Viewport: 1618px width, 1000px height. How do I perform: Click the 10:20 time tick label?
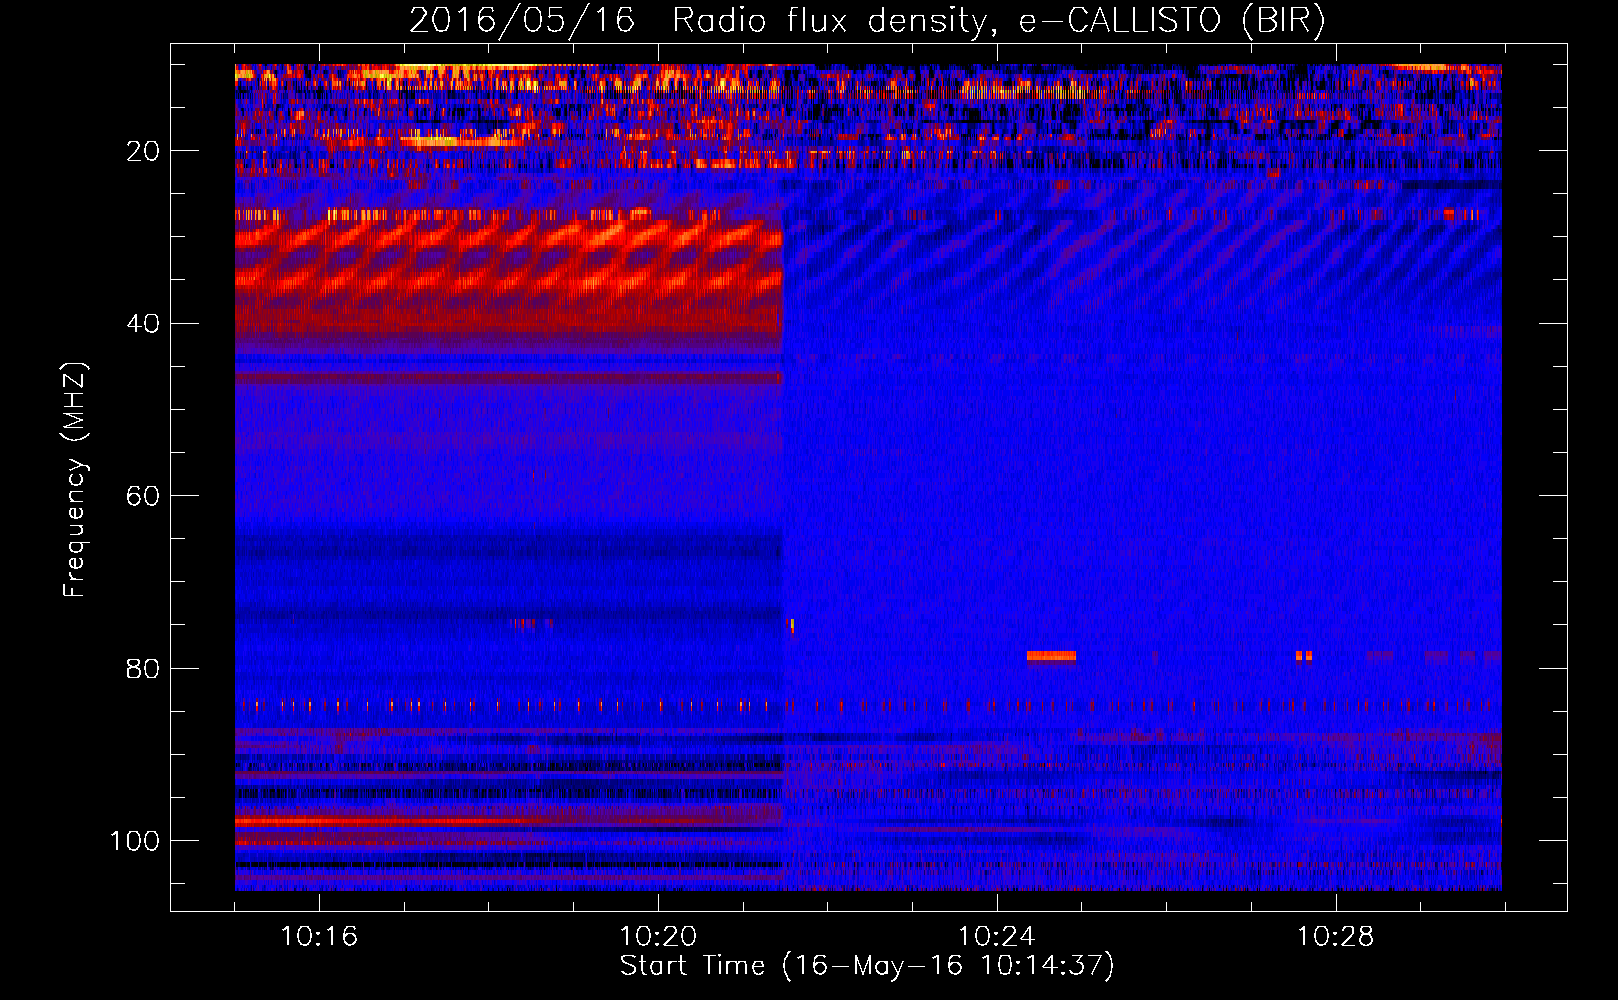point(658,937)
